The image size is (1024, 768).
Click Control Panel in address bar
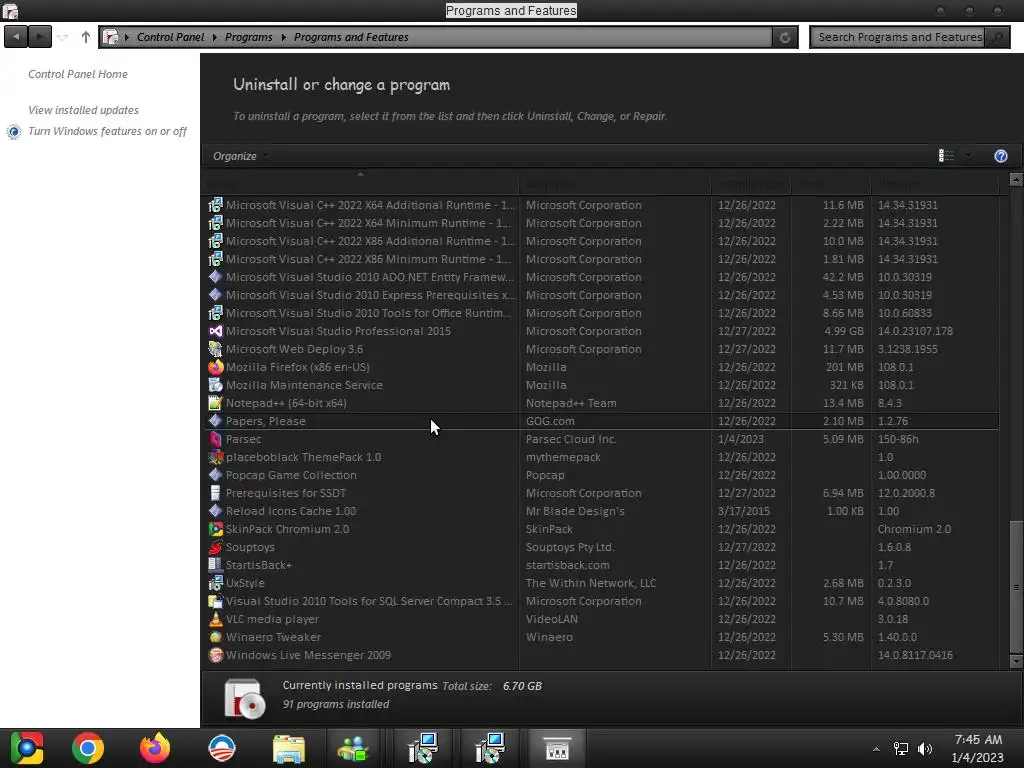[170, 37]
